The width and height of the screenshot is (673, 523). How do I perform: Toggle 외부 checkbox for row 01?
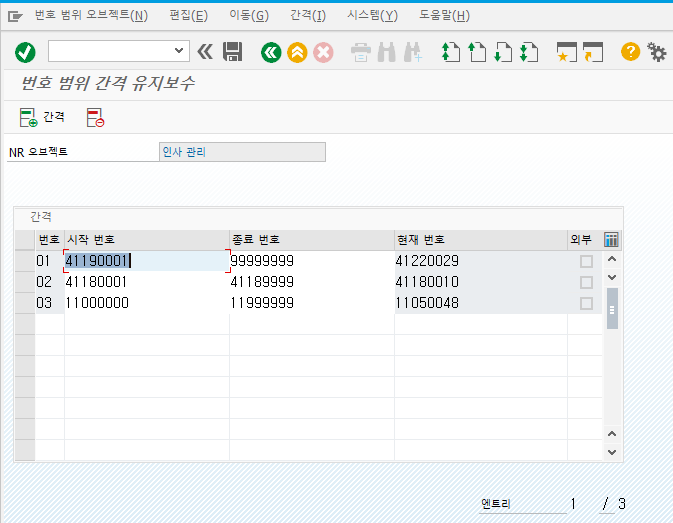586,261
